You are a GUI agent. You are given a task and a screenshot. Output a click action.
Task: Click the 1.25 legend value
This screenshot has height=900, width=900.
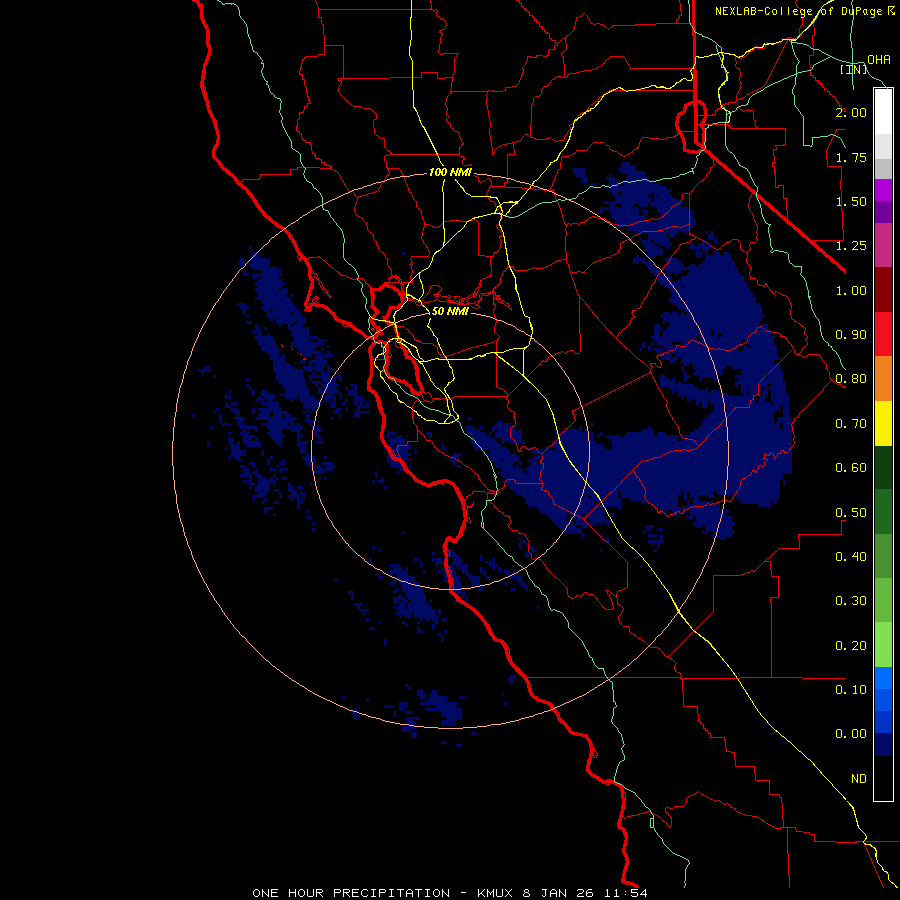[851, 246]
